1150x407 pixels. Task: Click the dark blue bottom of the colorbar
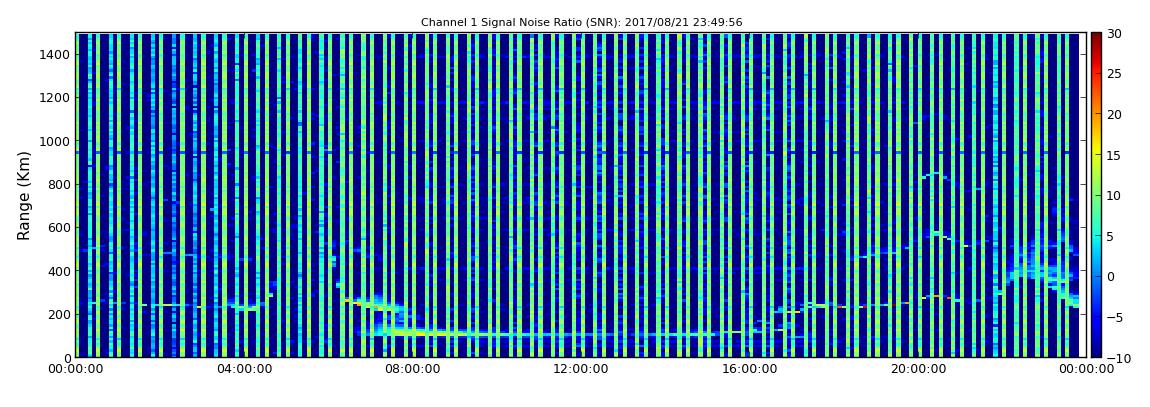coord(1096,351)
